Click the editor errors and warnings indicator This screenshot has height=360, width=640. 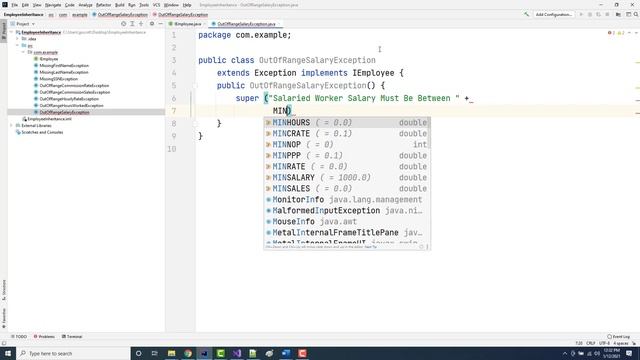(616, 33)
